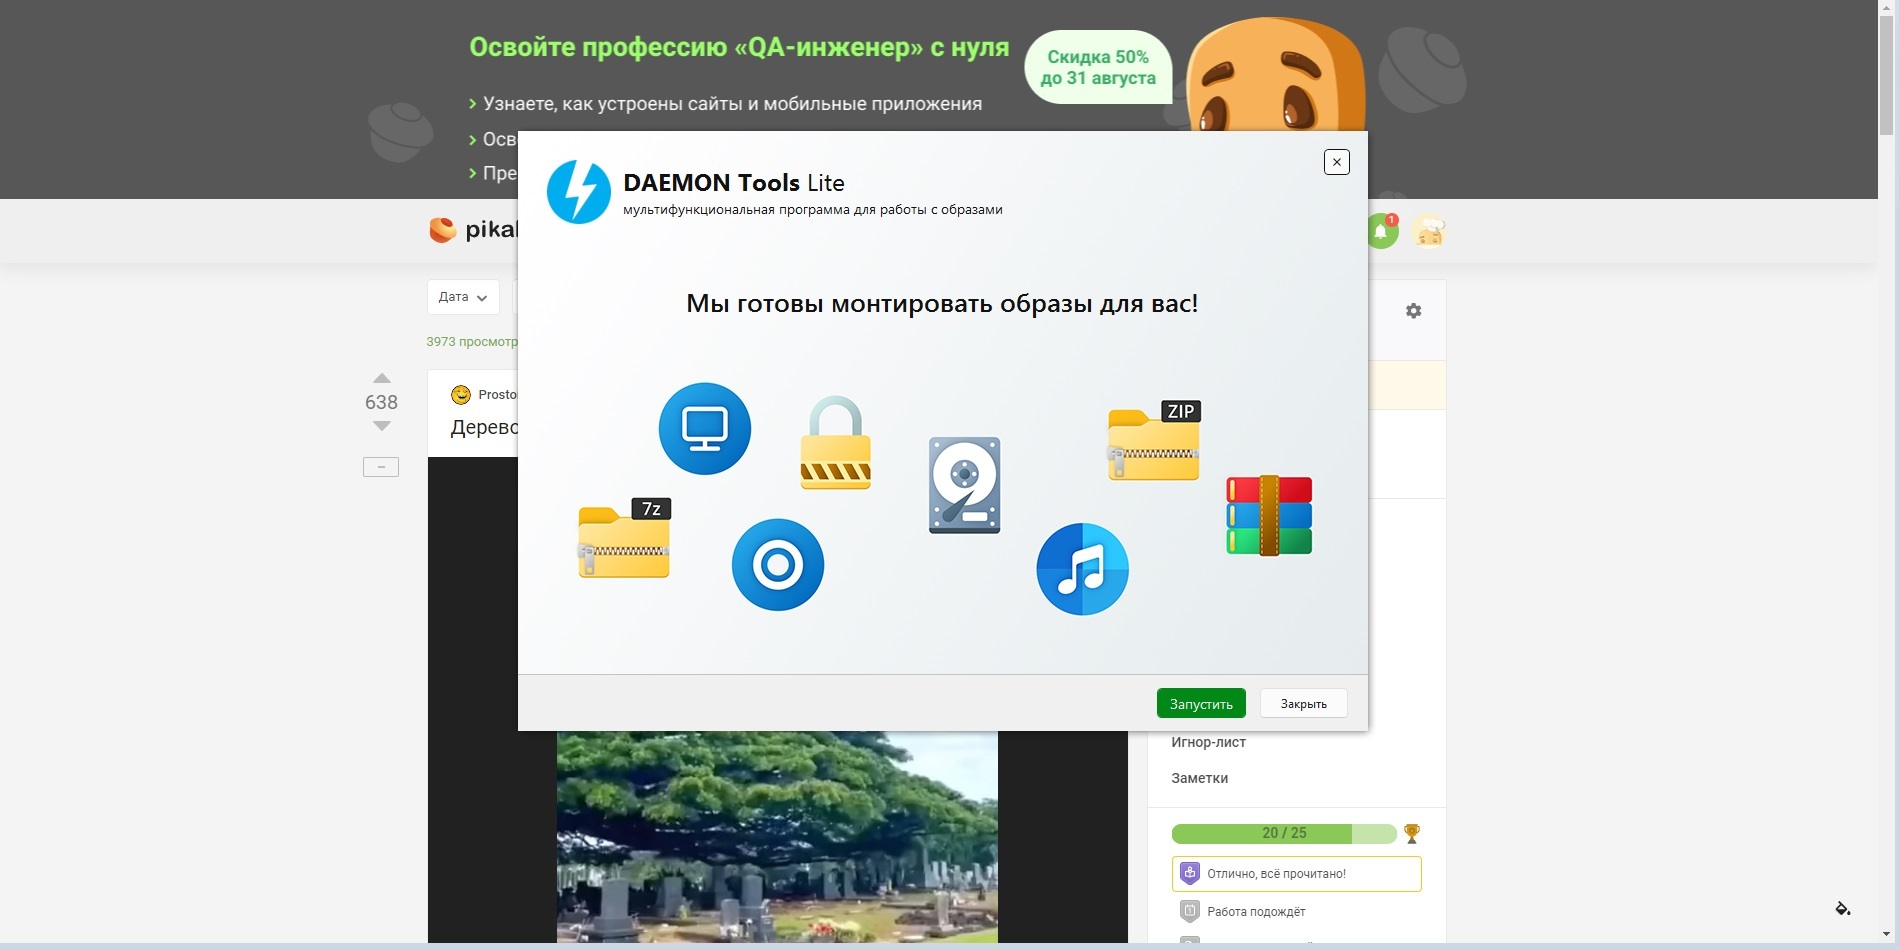Click the blue monitor icon
Viewport: 1899px width, 949px height.
[x=705, y=429]
